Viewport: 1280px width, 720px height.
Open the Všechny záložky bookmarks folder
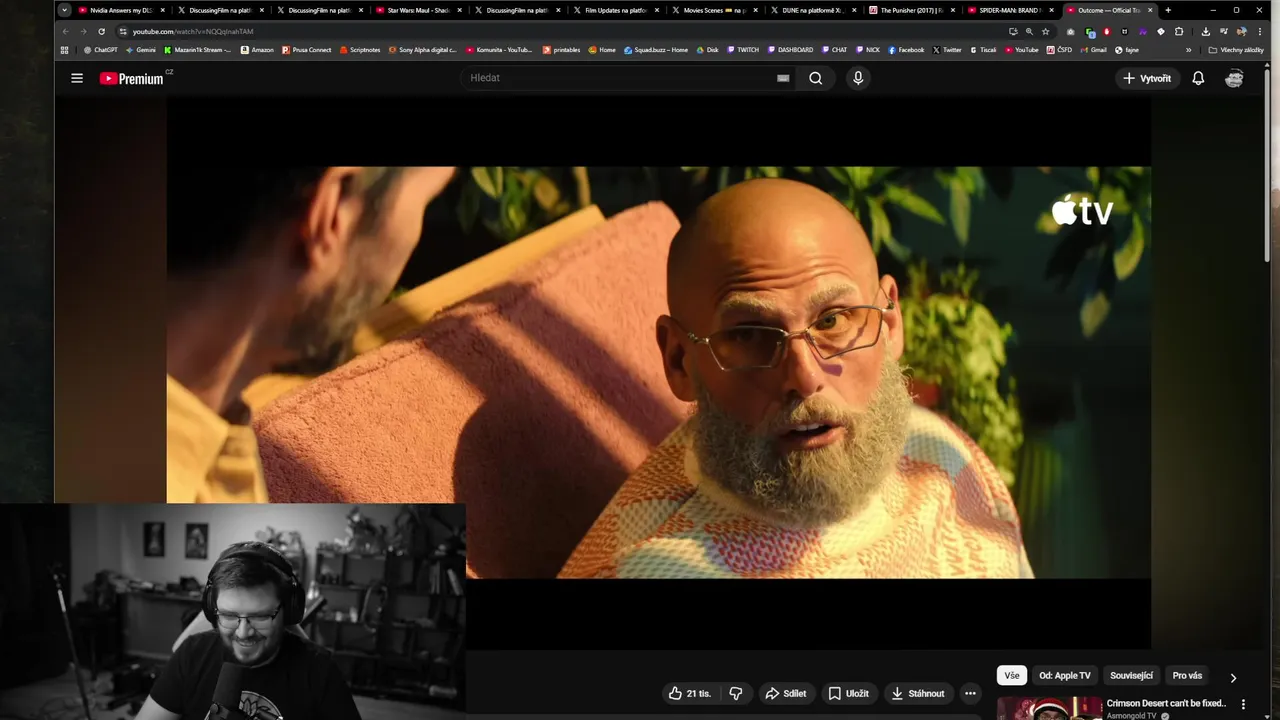pos(1236,50)
